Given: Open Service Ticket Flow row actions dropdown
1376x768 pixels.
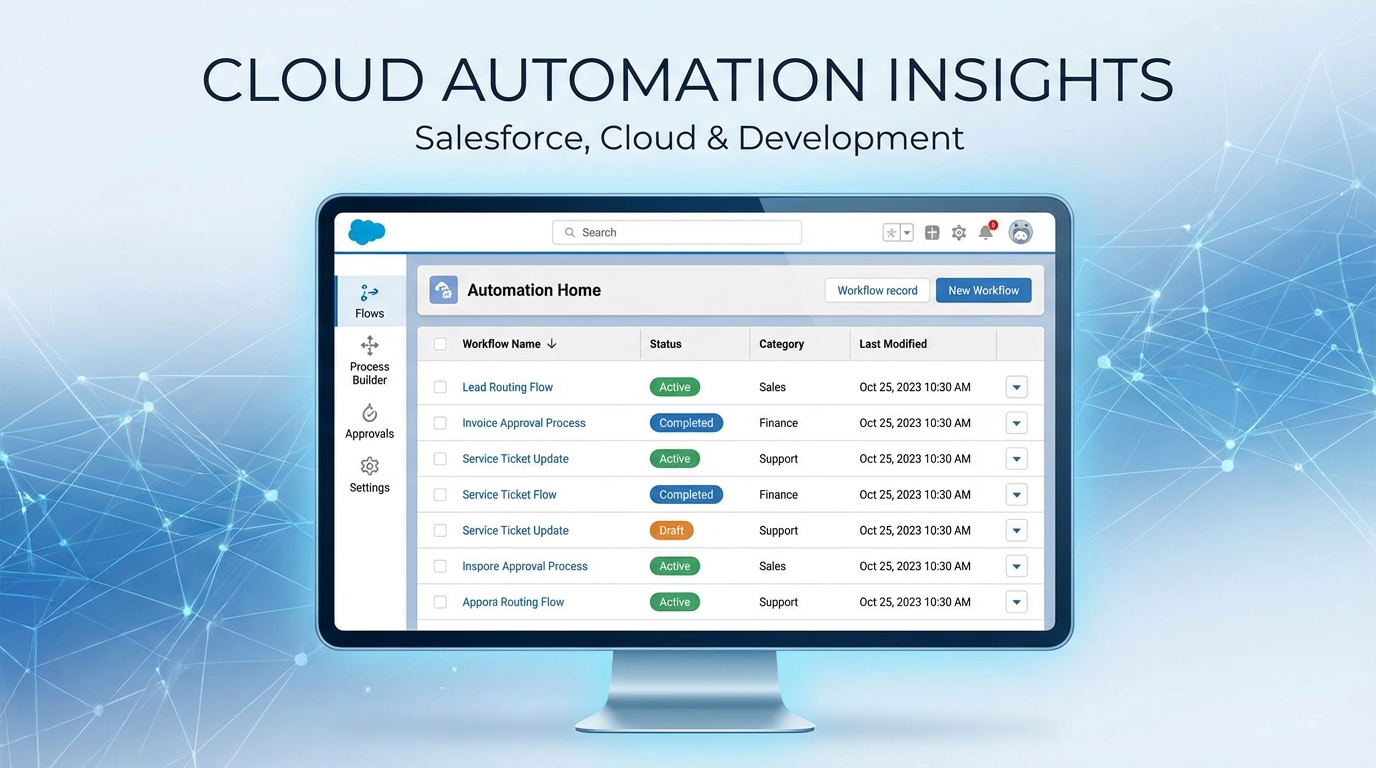Looking at the screenshot, I should [x=1016, y=495].
